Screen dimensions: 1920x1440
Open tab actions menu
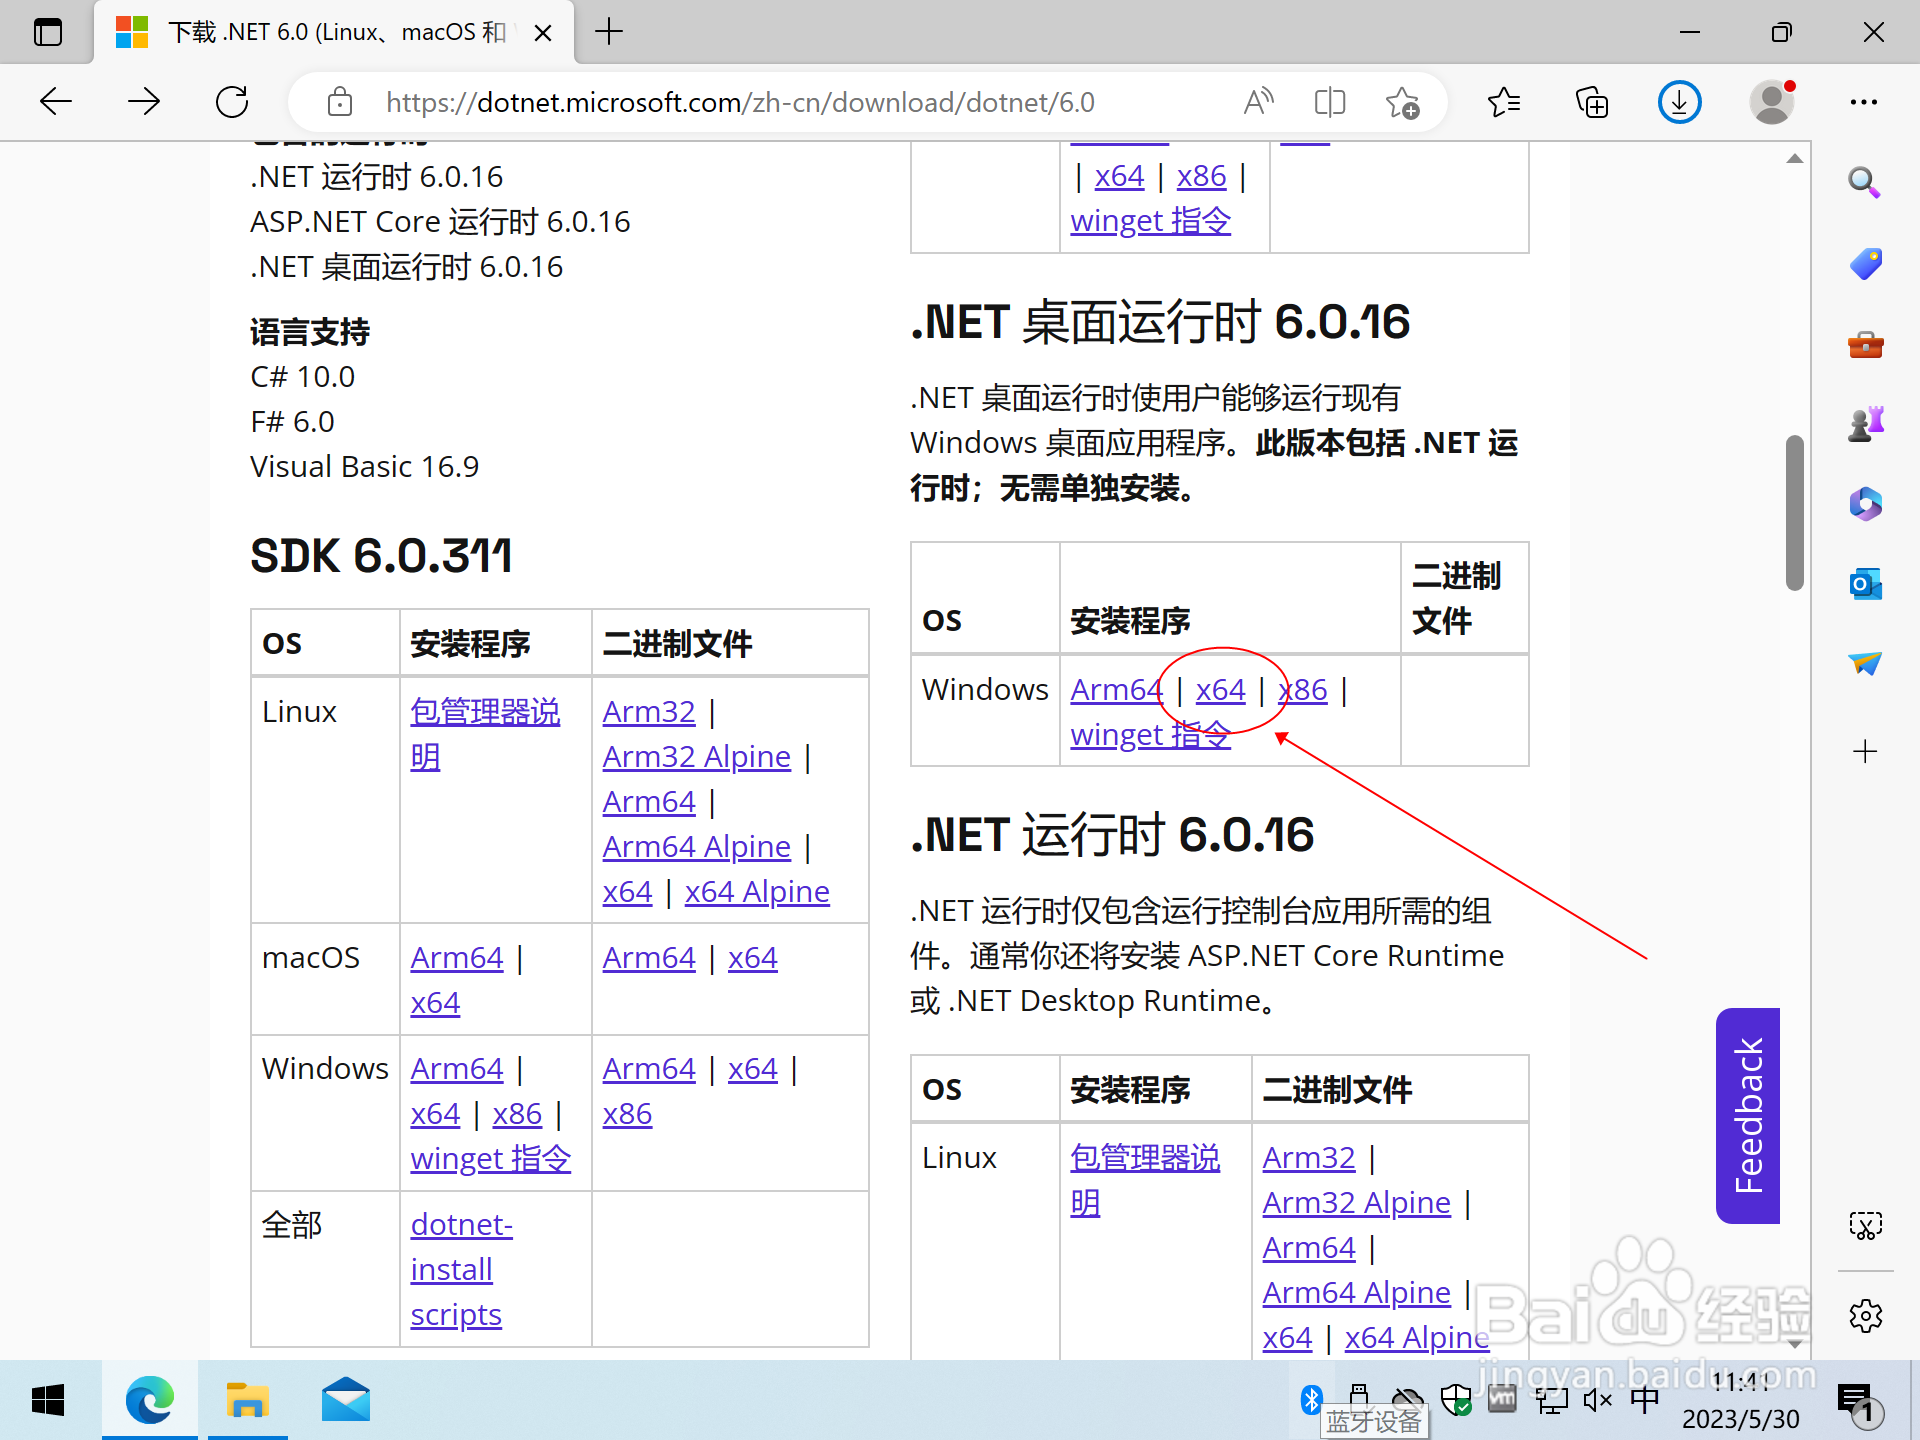click(x=48, y=32)
